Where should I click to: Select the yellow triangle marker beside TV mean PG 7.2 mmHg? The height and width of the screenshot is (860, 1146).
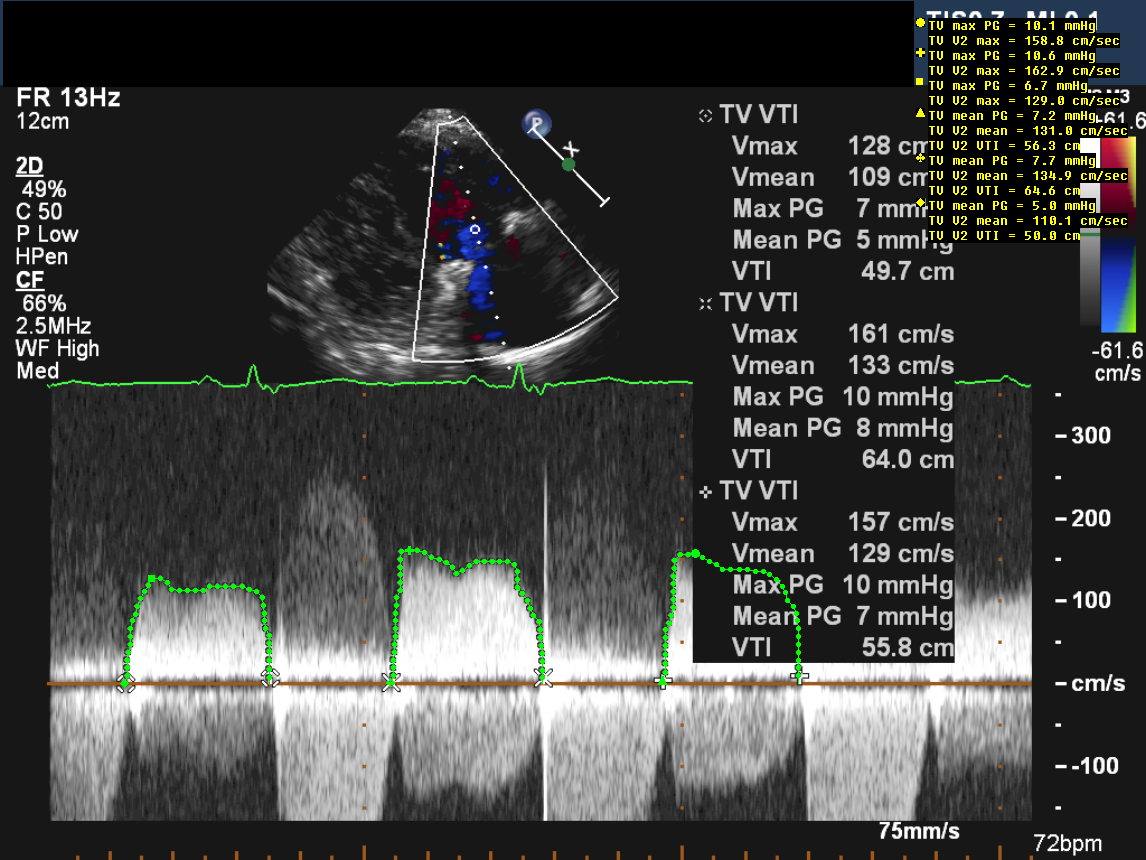(920, 114)
